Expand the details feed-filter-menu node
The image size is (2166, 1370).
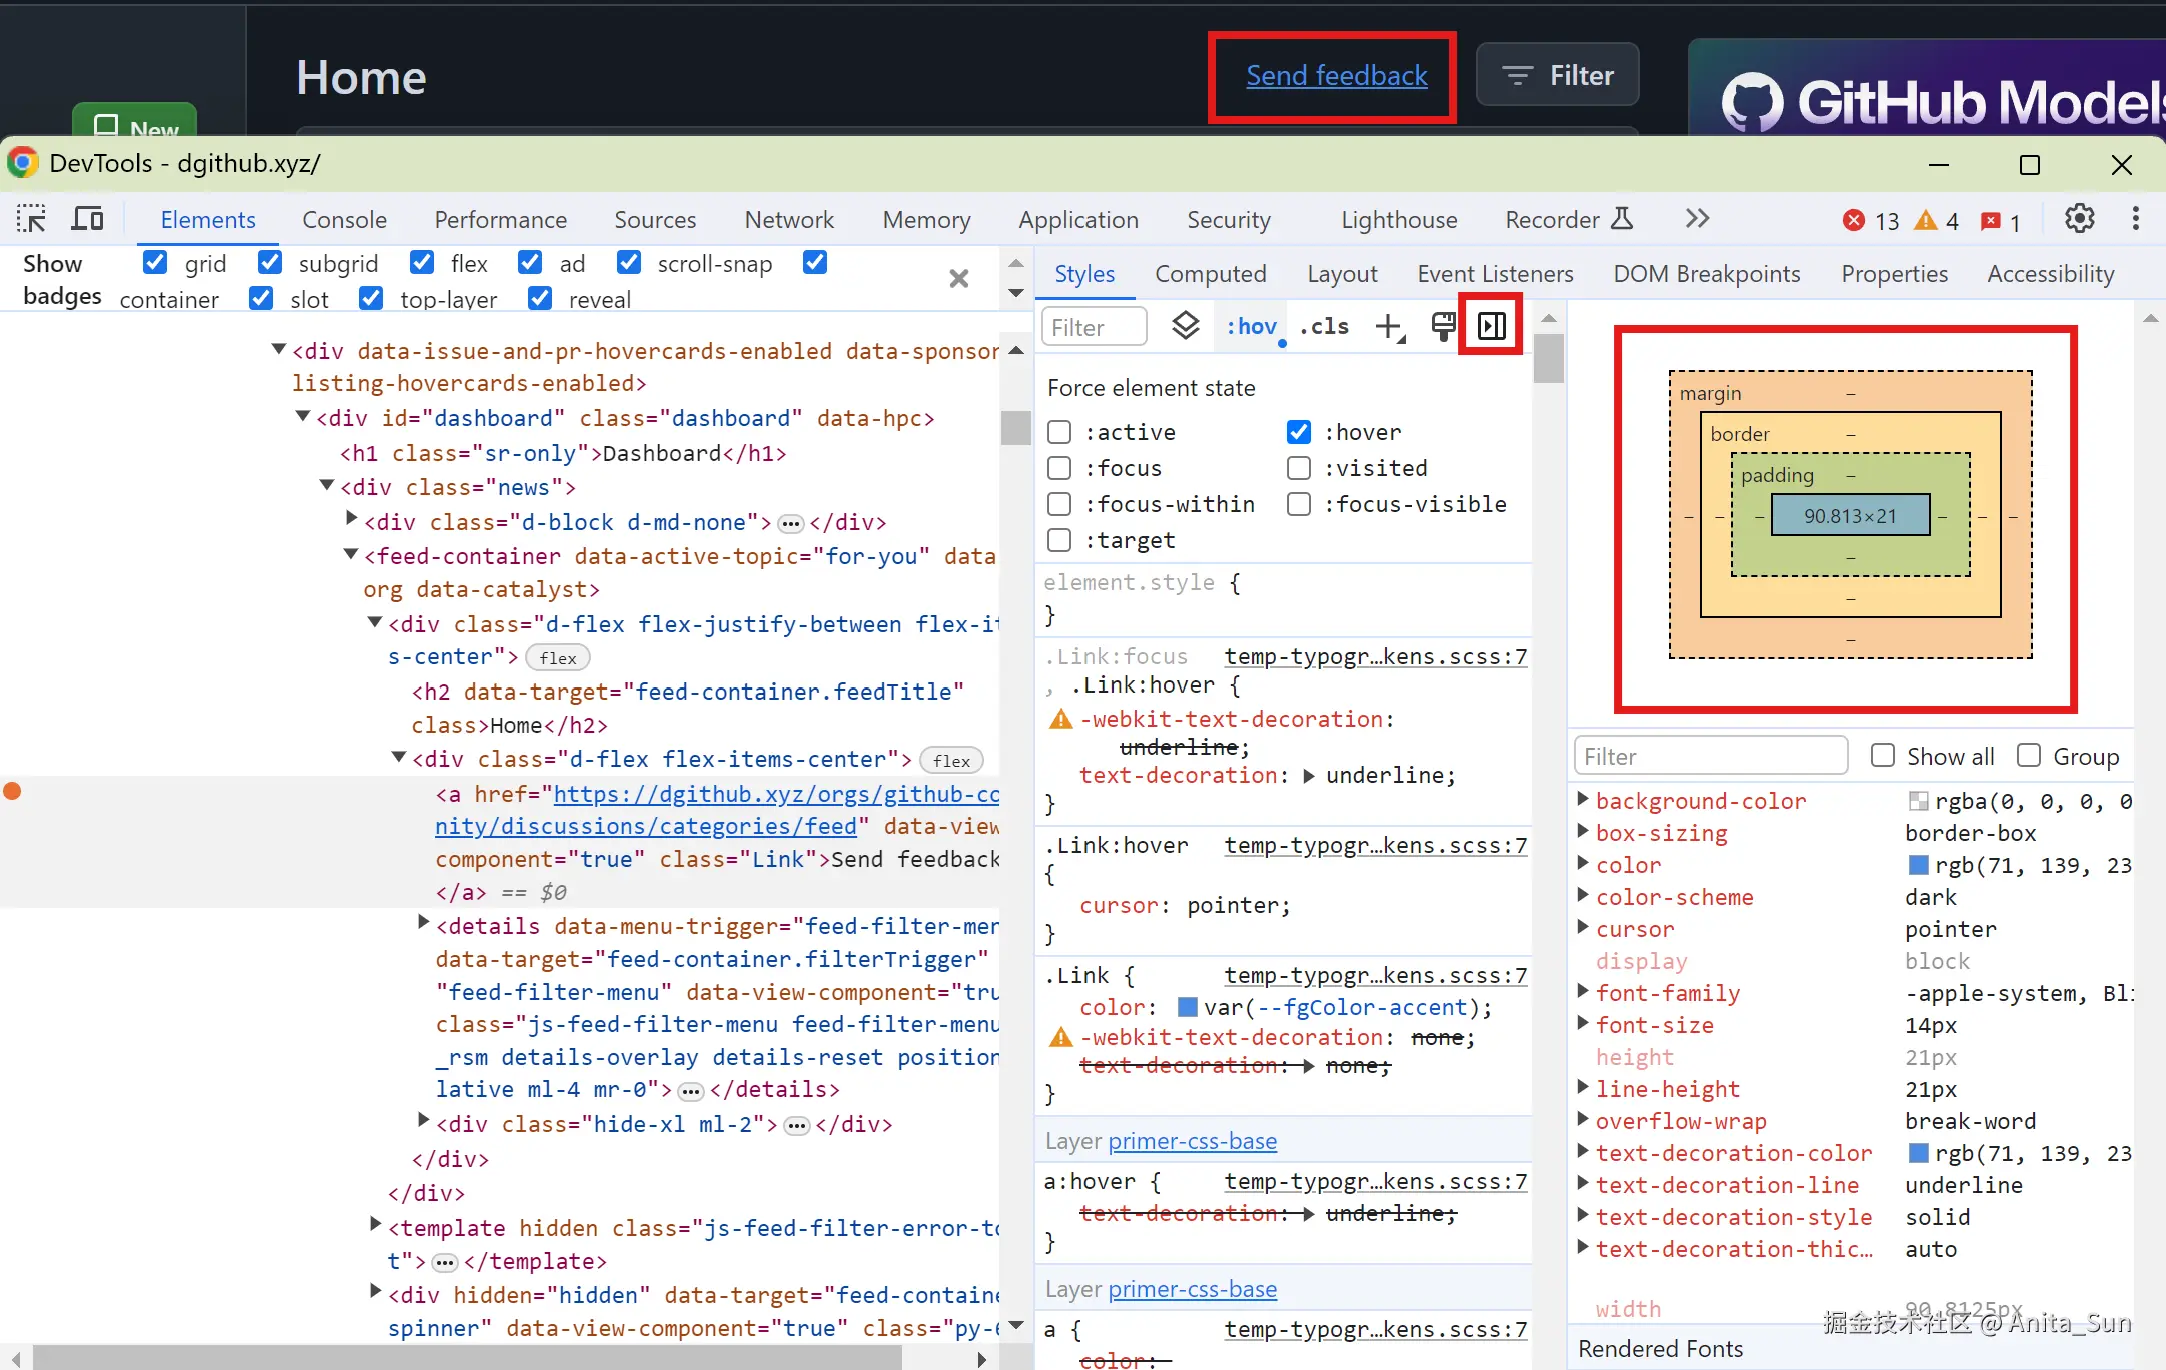click(x=423, y=923)
